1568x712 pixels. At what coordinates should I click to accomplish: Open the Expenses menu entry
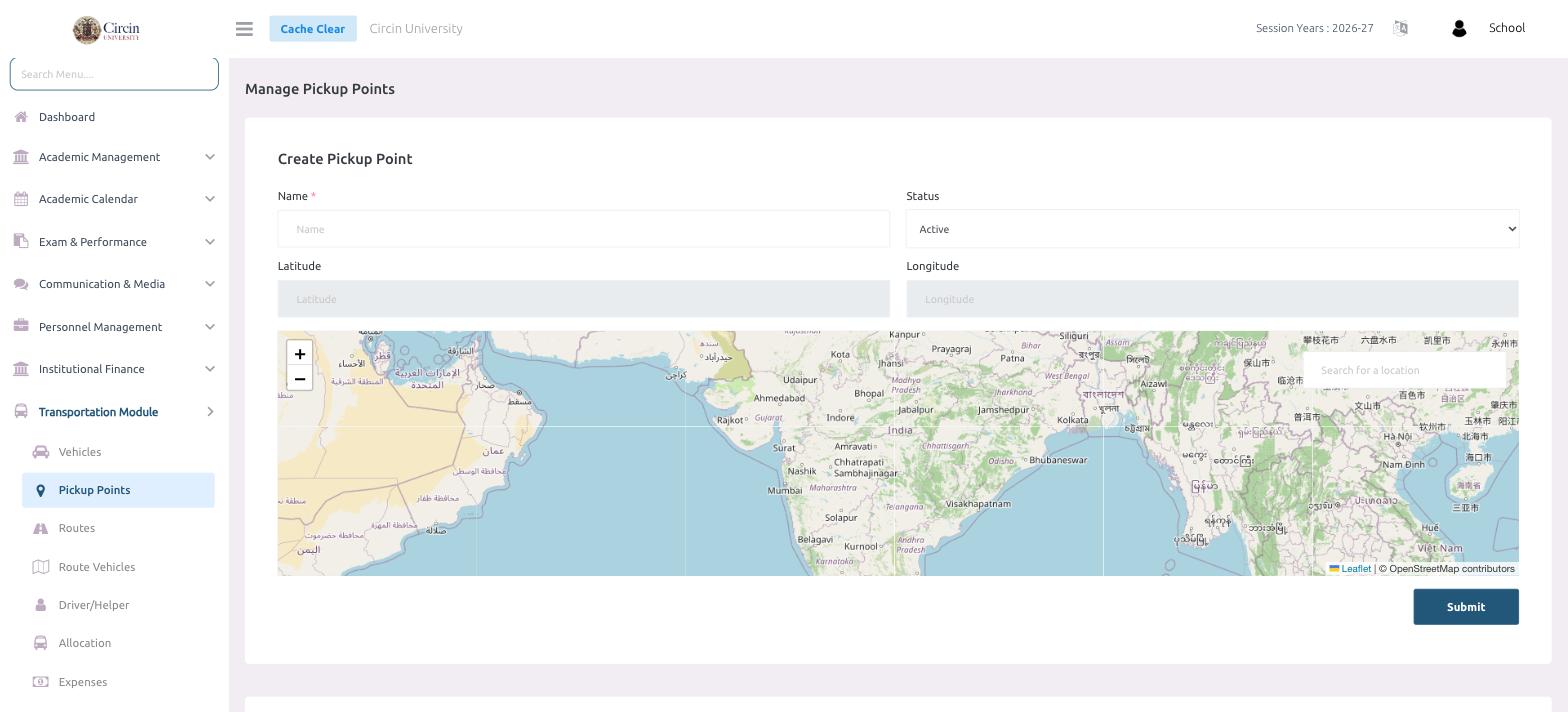click(x=83, y=682)
